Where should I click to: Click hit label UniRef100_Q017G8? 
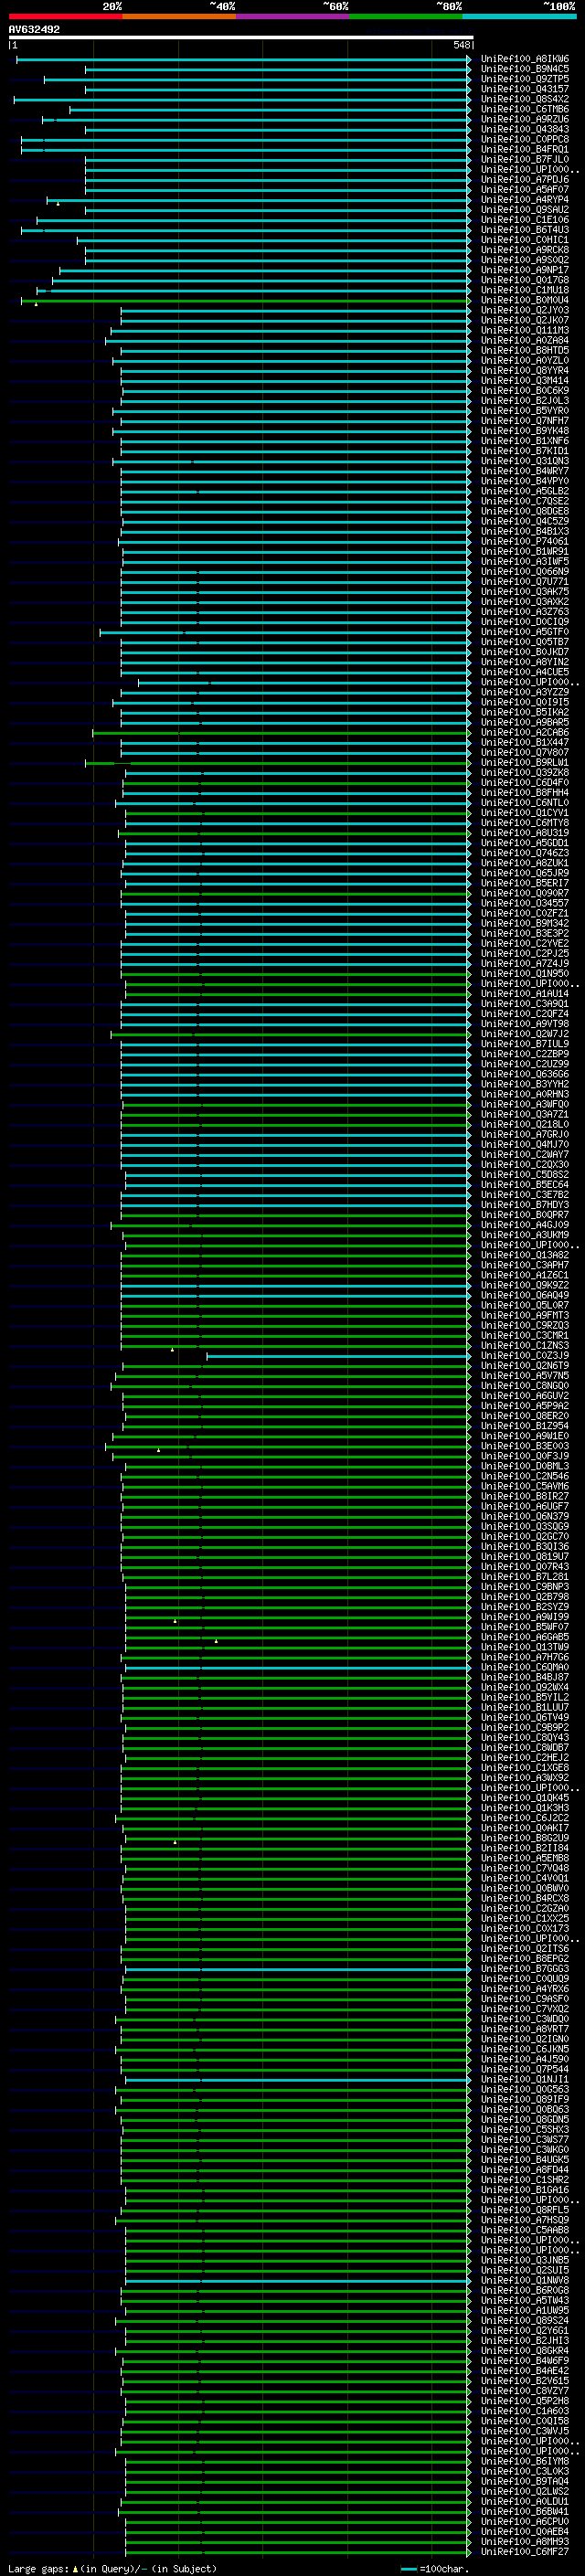click(525, 280)
